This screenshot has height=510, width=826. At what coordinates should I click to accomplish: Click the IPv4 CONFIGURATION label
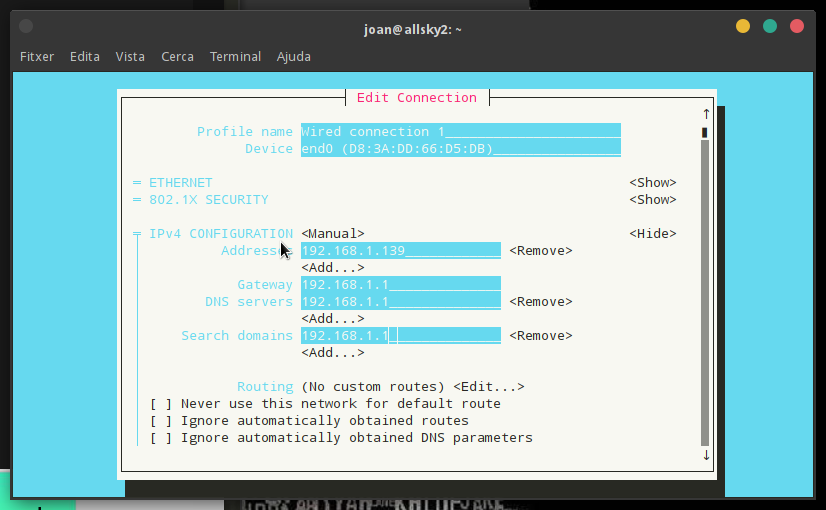tap(221, 233)
